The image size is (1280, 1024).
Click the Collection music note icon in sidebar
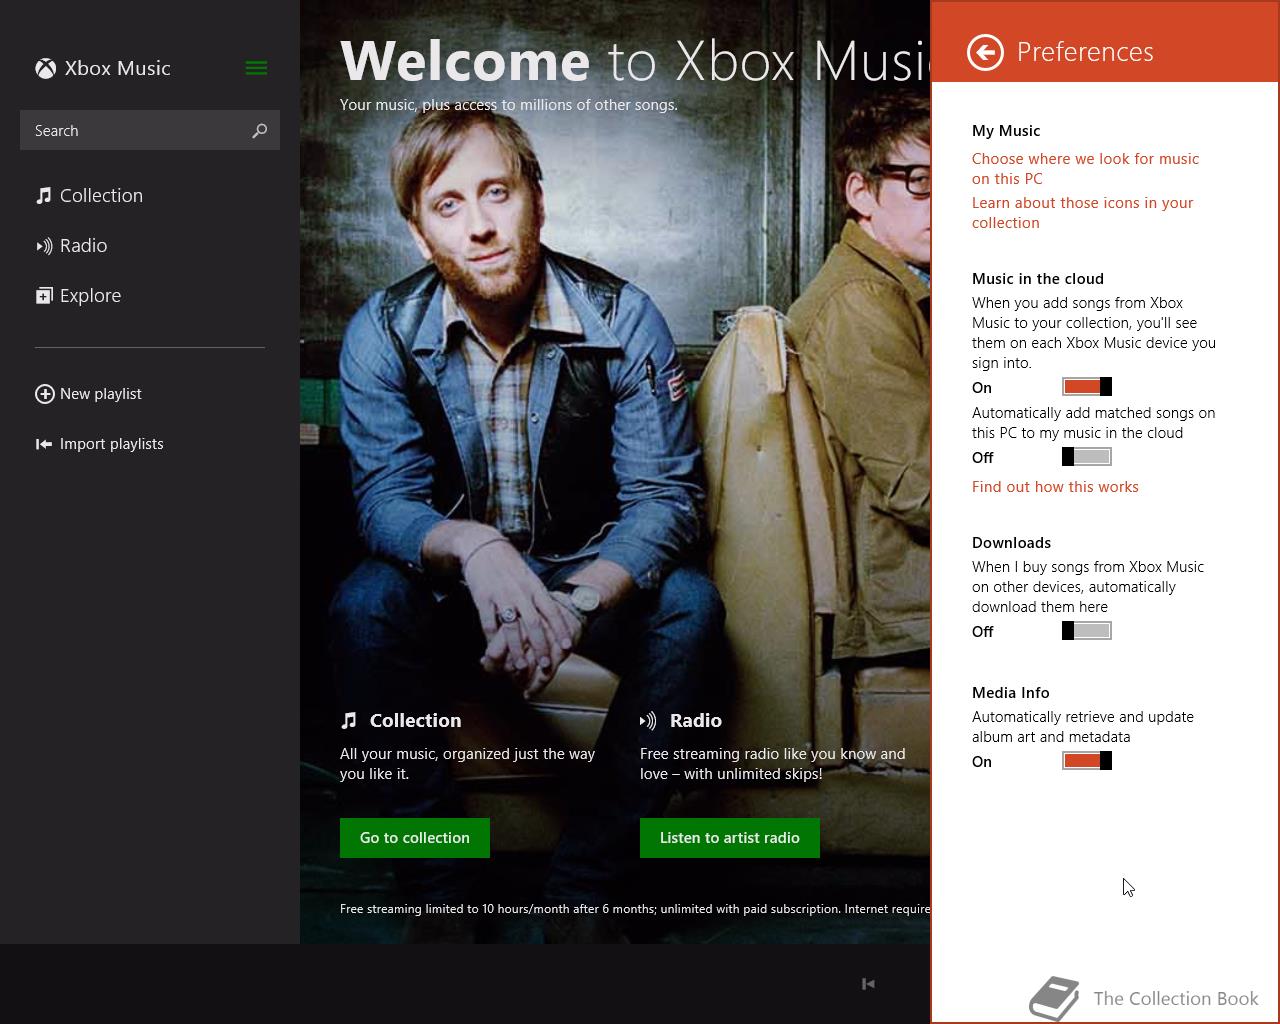coord(44,195)
